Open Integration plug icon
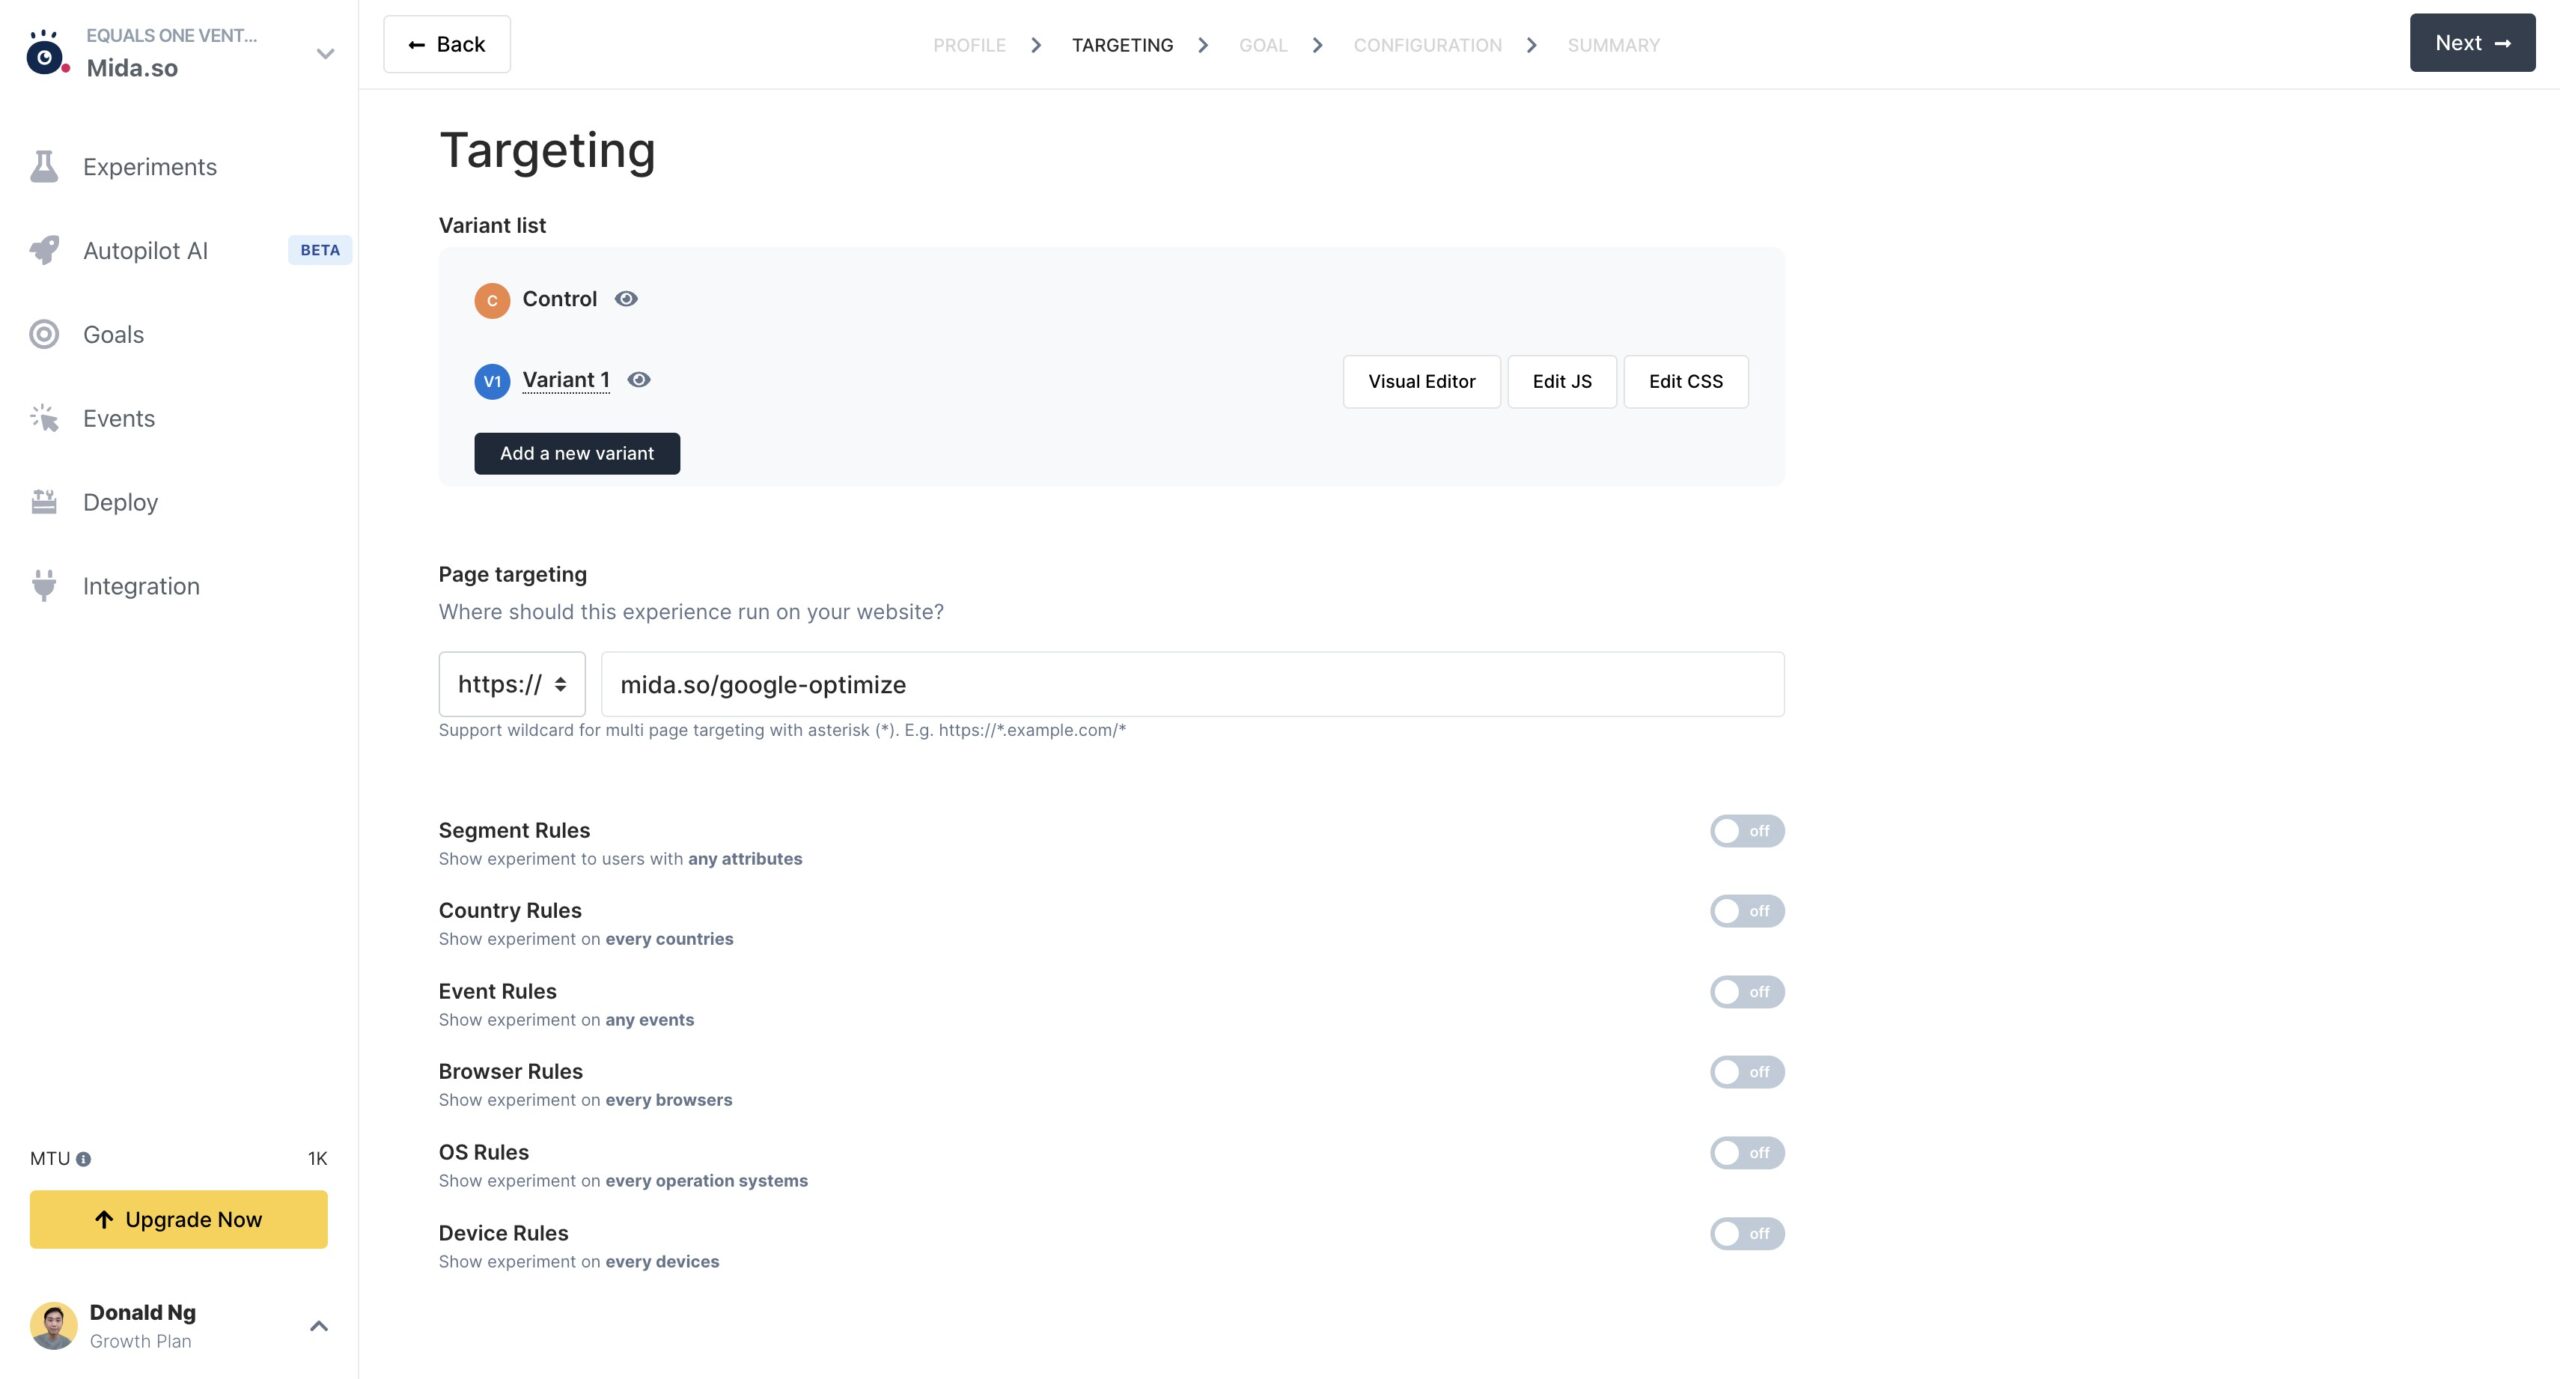Viewport: 2560px width, 1379px height. 44,586
